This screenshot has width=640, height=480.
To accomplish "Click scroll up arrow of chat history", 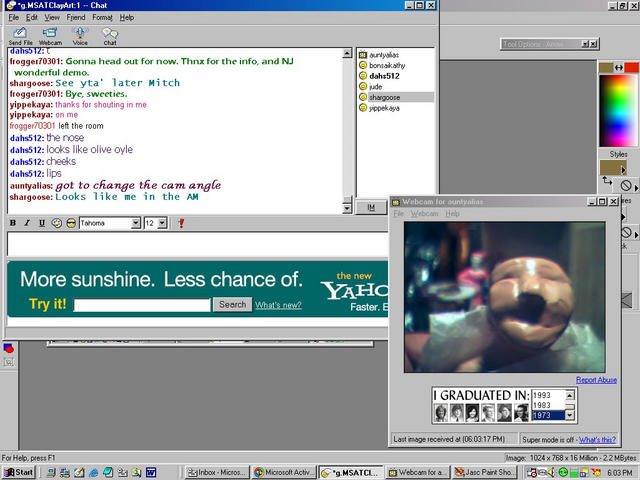I will [347, 53].
